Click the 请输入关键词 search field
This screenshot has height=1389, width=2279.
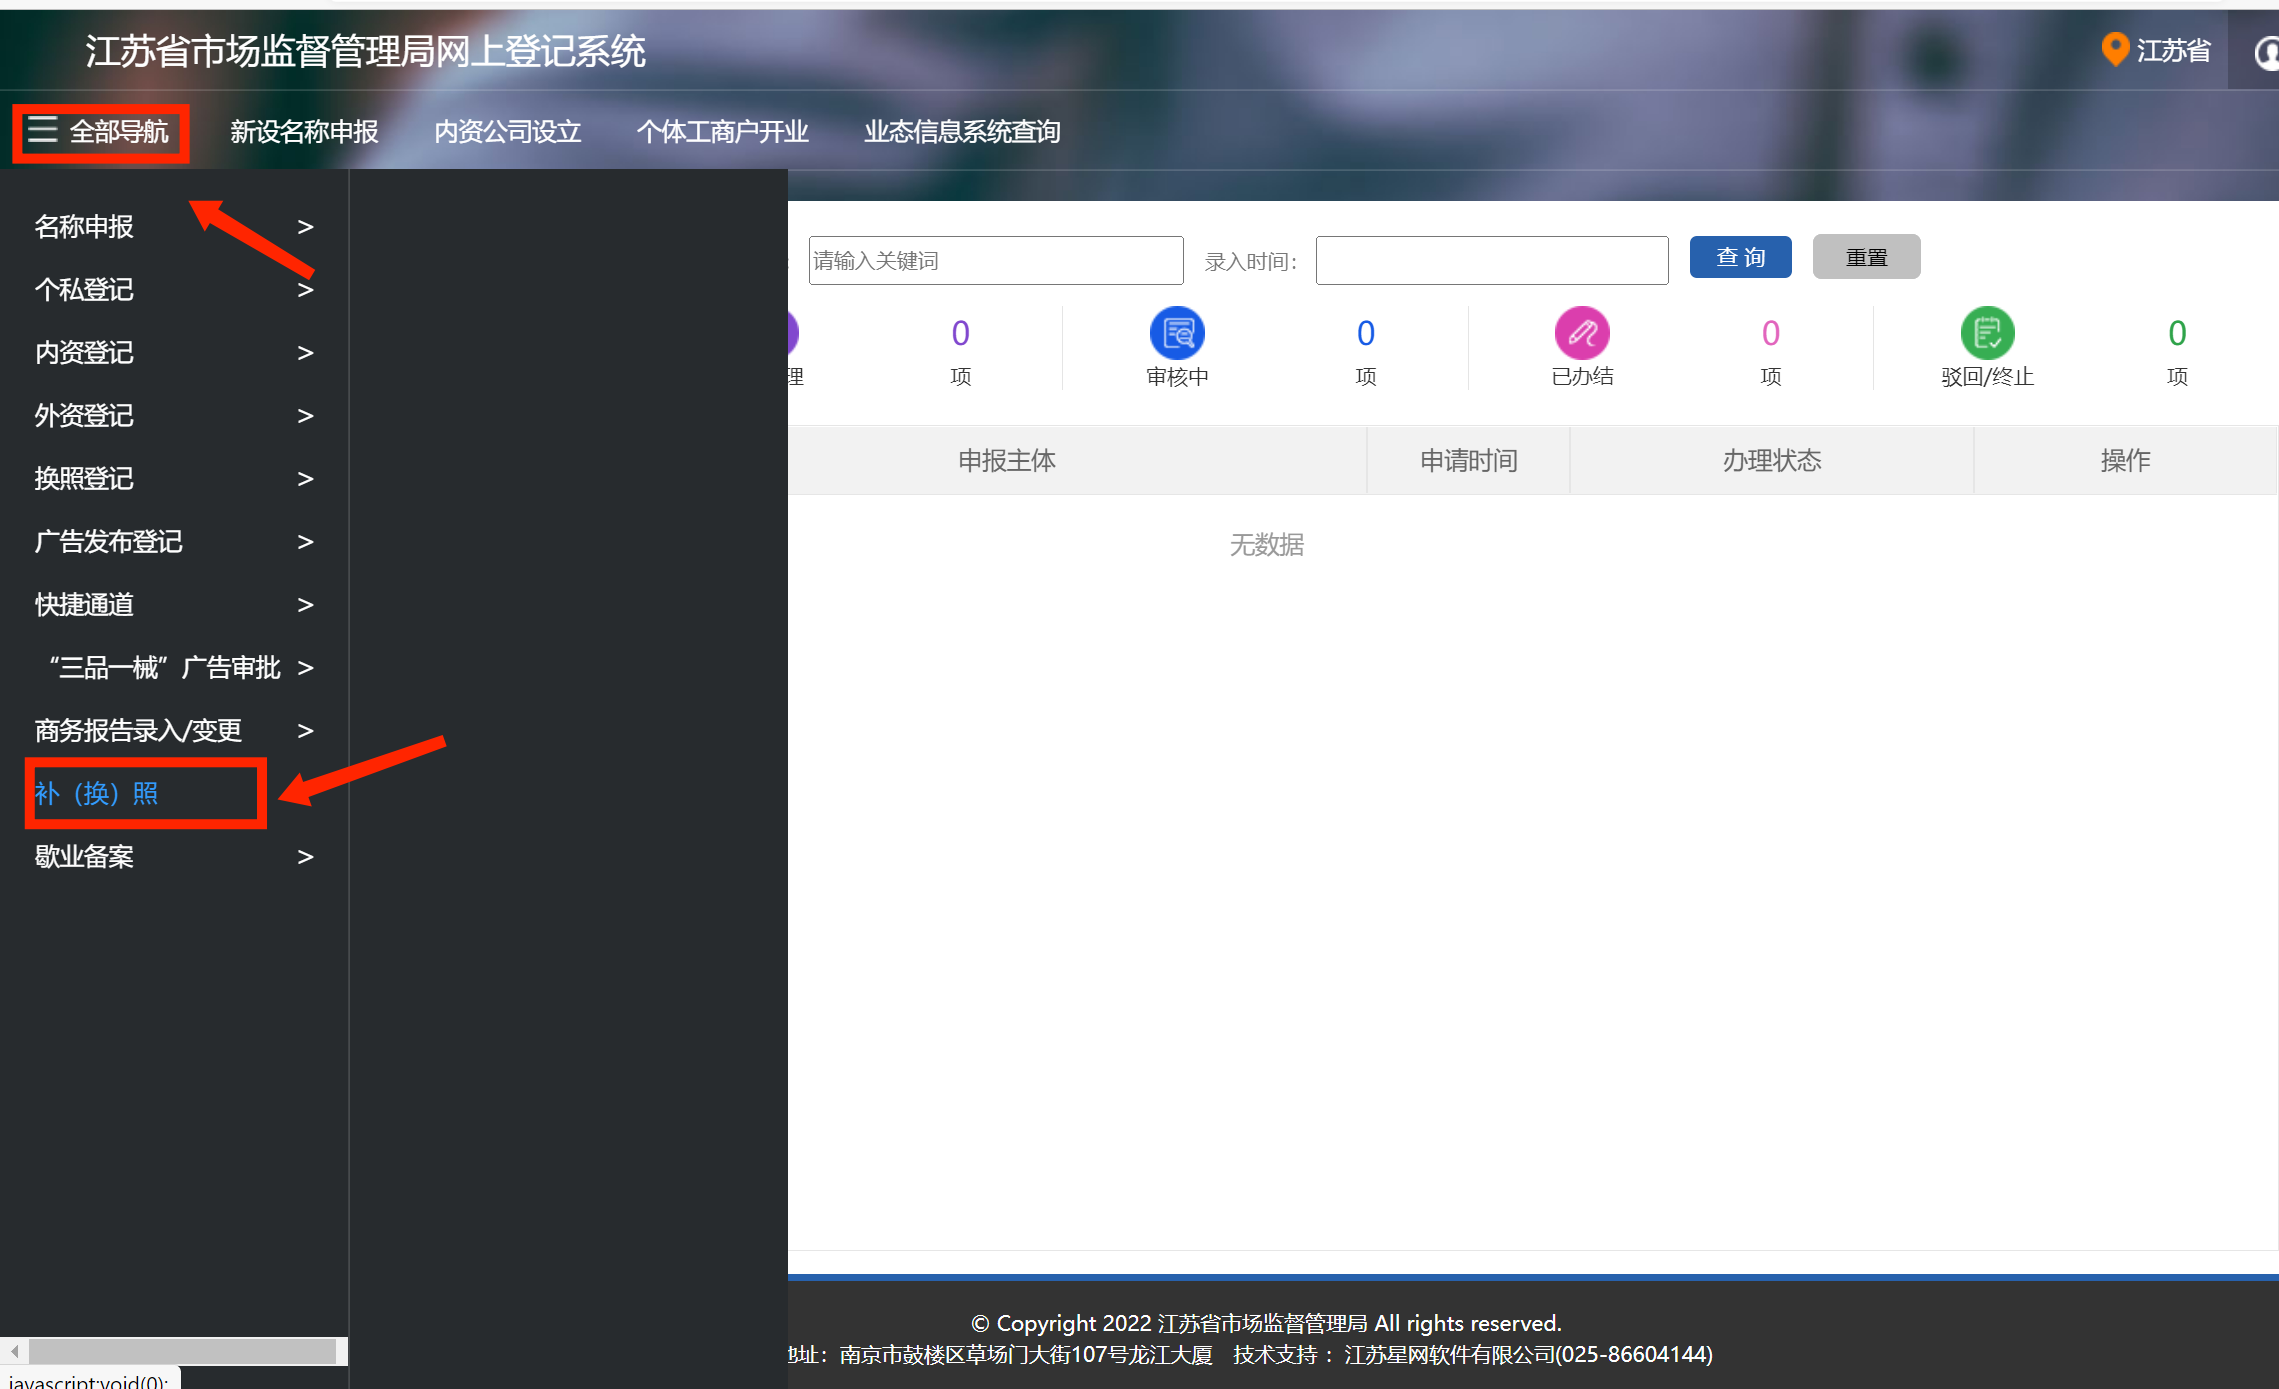pyautogui.click(x=995, y=261)
